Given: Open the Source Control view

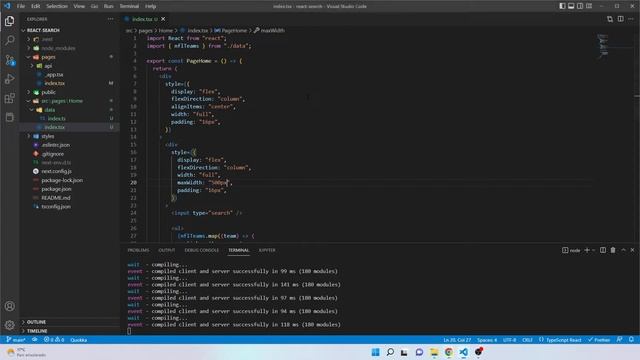Looking at the screenshot, I should pyautogui.click(x=9, y=60).
